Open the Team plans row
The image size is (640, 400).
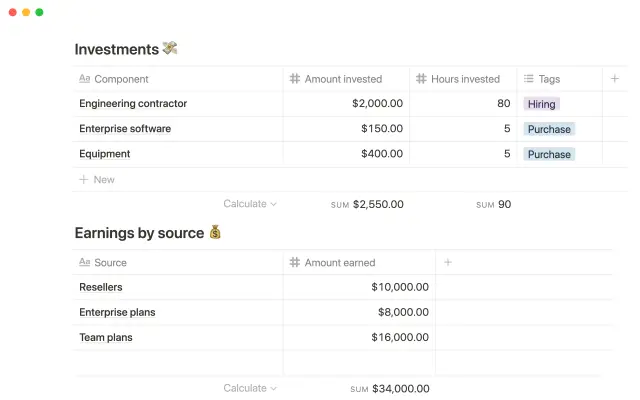(106, 338)
